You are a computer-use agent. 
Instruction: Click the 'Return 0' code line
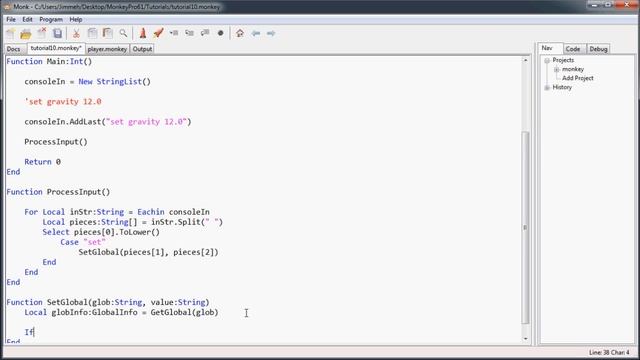[x=42, y=162]
